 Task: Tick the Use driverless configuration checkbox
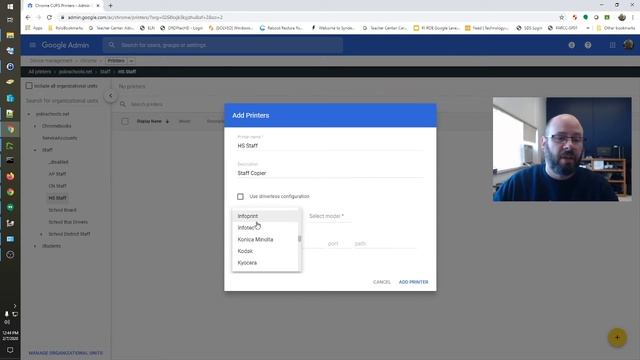pos(240,196)
